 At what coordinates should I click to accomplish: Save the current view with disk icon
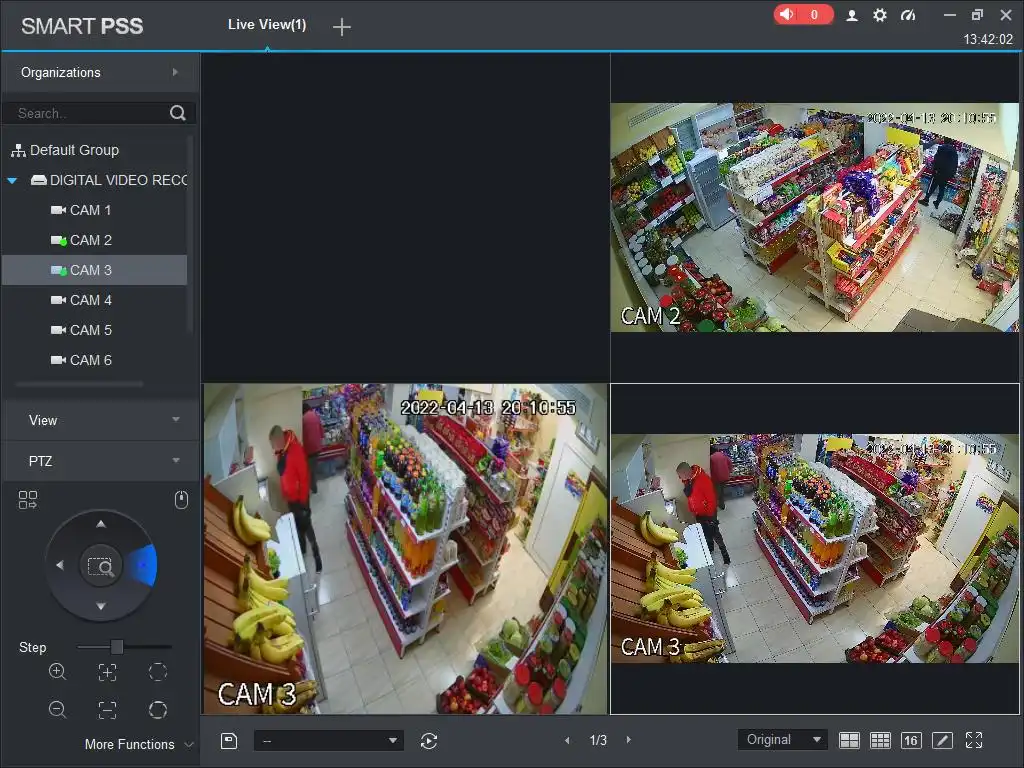tap(229, 741)
